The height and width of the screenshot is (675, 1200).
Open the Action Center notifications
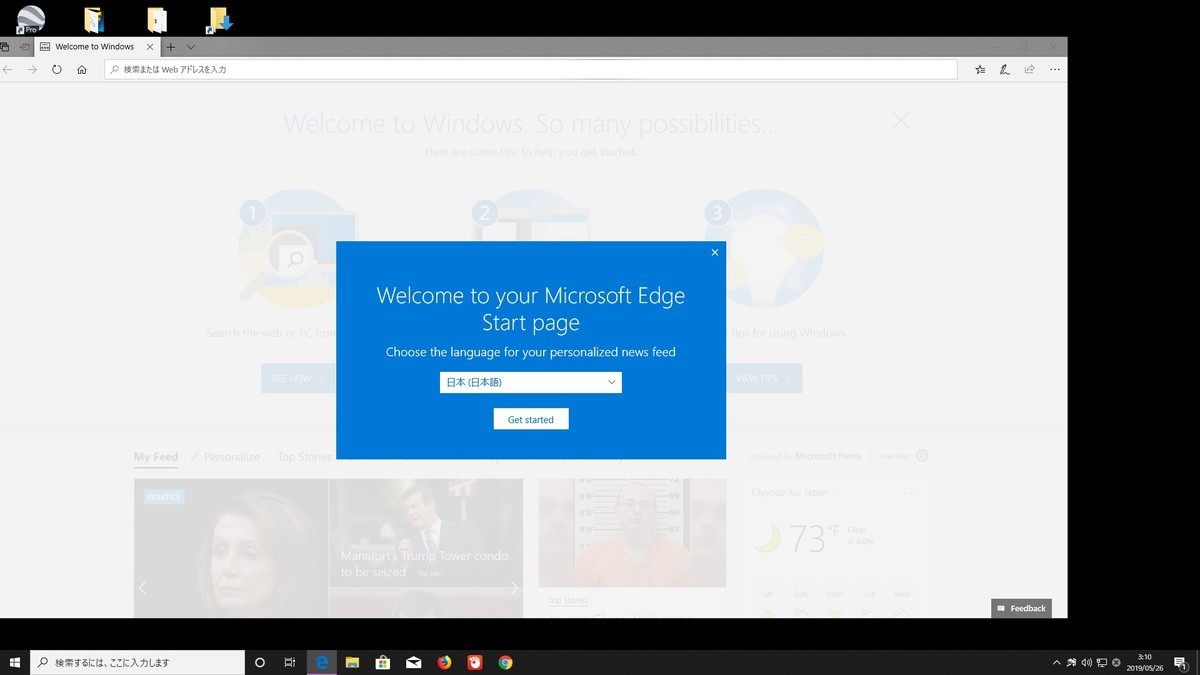(x=1183, y=662)
